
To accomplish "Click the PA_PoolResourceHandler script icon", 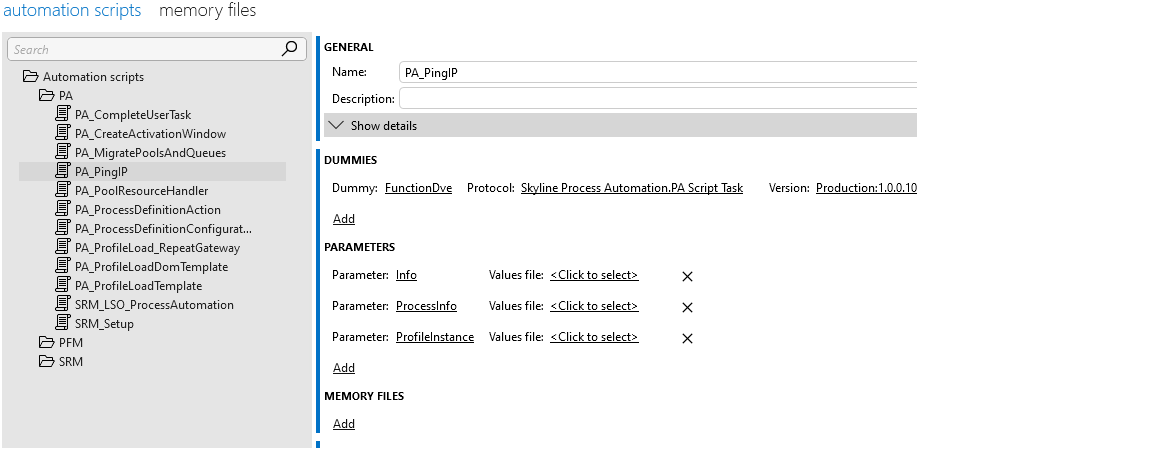I will click(63, 190).
